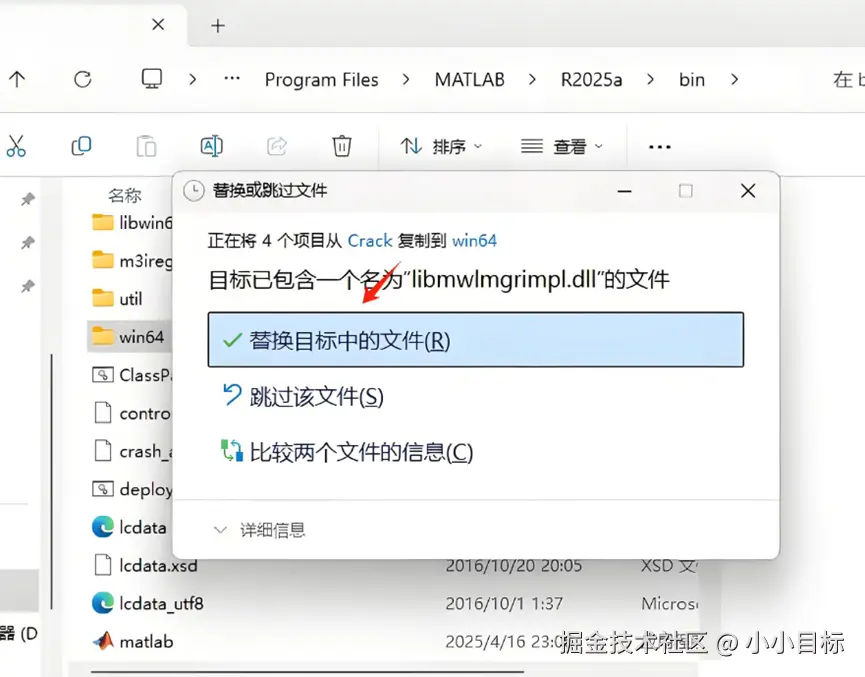Image resolution: width=865 pixels, height=677 pixels.
Task: Click the Cut scissors icon
Action: click(x=16, y=146)
